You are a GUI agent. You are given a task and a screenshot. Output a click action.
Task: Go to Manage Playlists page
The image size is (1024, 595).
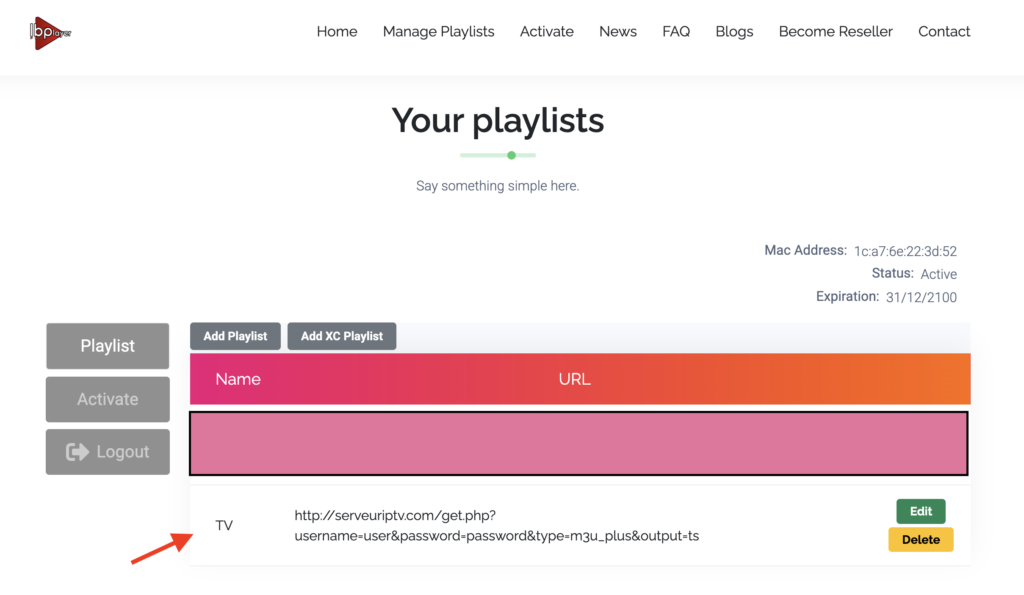click(438, 31)
